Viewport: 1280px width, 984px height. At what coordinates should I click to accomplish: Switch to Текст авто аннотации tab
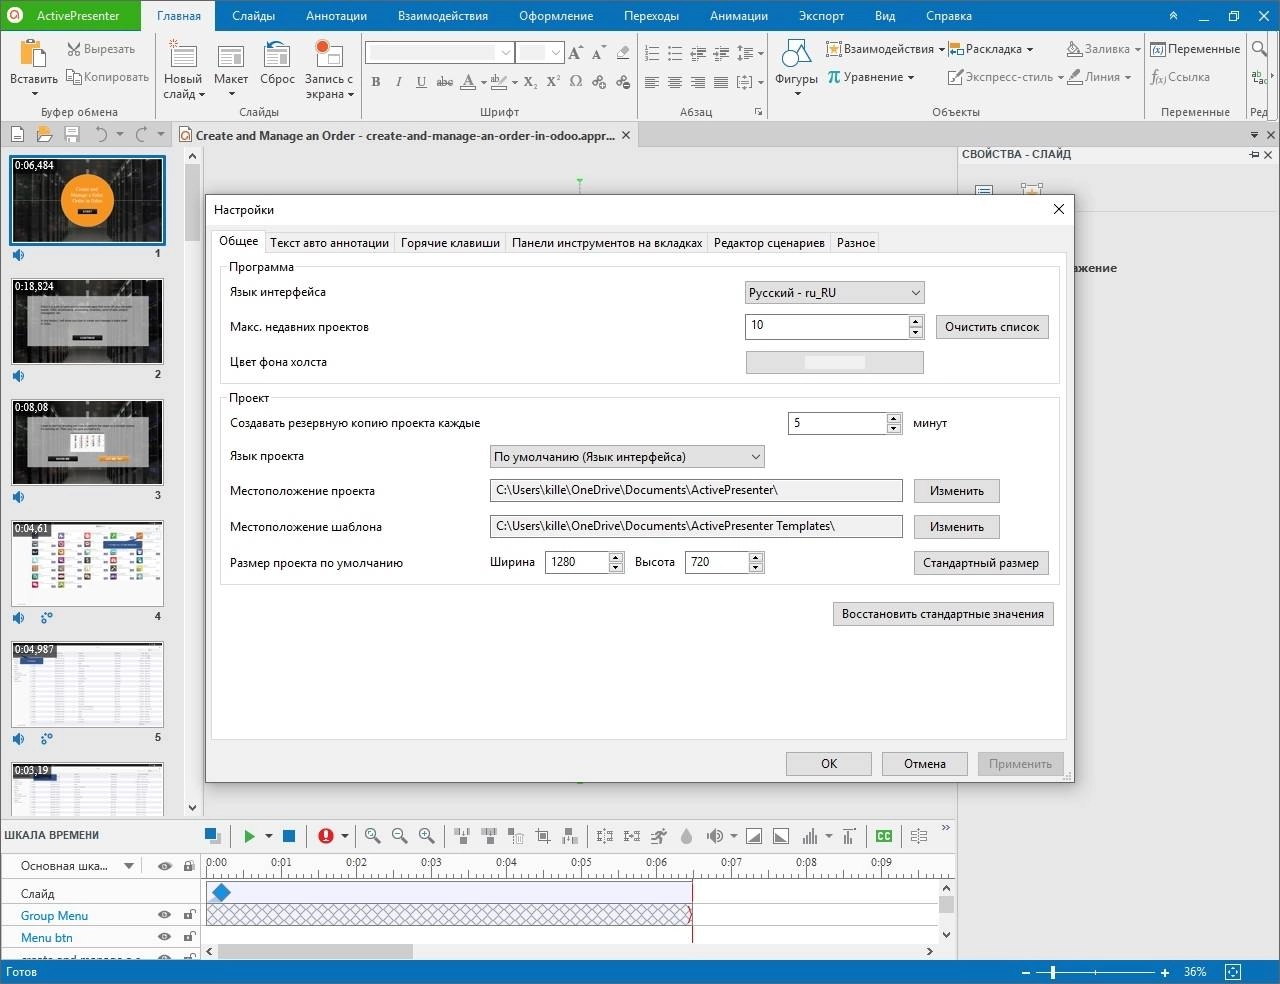pyautogui.click(x=329, y=243)
